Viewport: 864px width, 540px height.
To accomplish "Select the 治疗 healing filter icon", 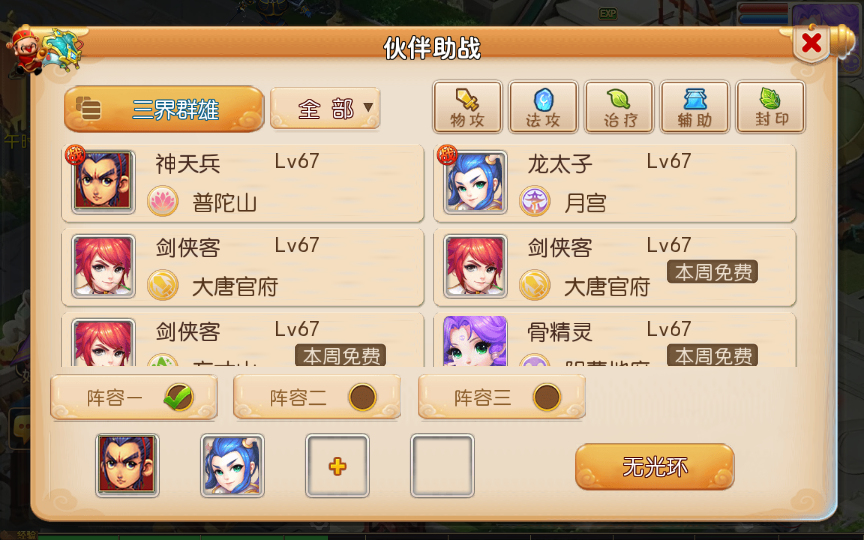I will (619, 107).
